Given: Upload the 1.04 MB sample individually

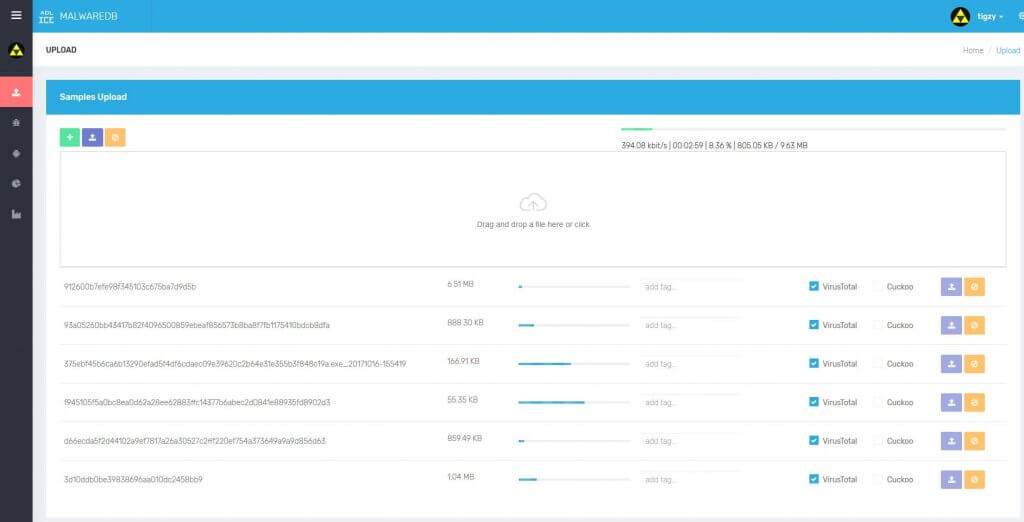Looking at the screenshot, I should [x=951, y=480].
